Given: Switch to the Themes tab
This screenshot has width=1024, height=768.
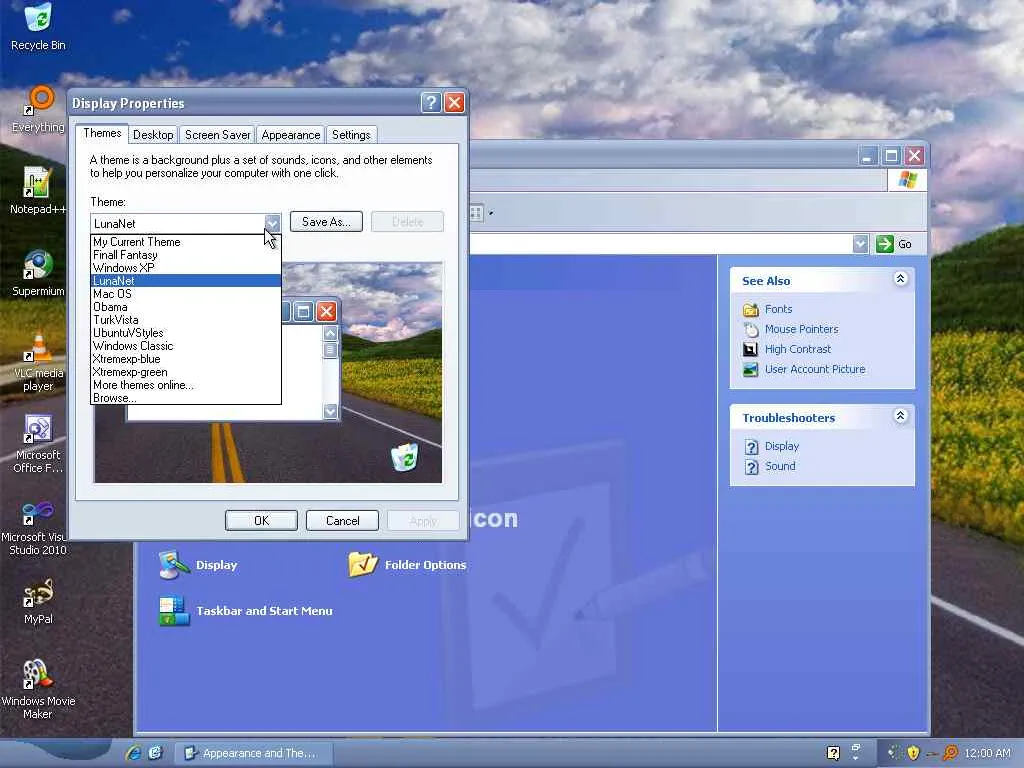Looking at the screenshot, I should click(x=103, y=133).
